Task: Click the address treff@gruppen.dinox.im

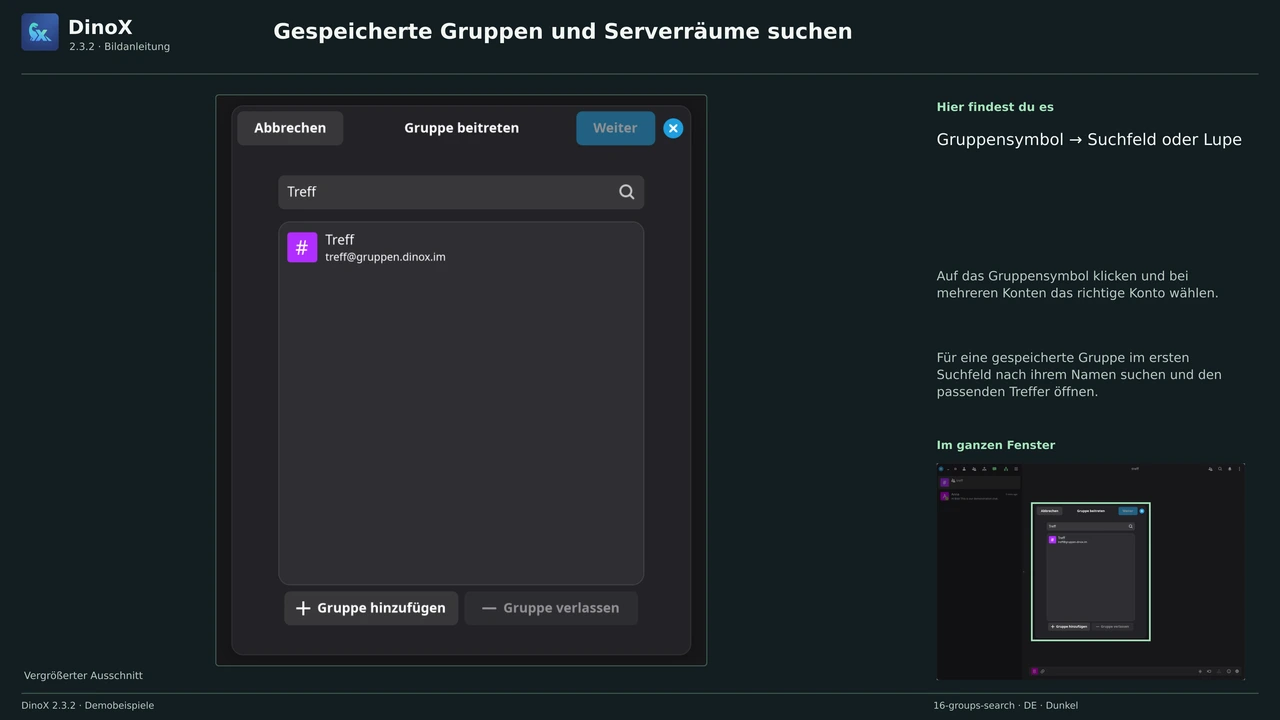Action: coord(385,257)
